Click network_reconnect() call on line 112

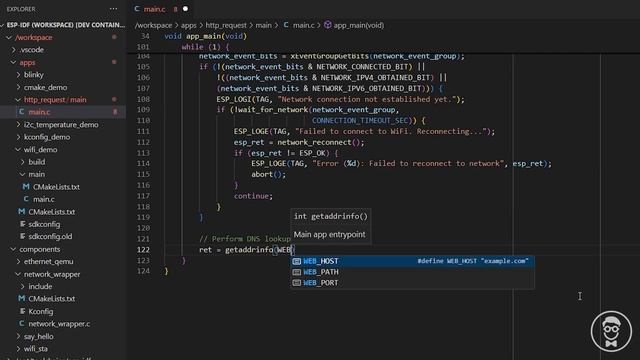pos(320,142)
